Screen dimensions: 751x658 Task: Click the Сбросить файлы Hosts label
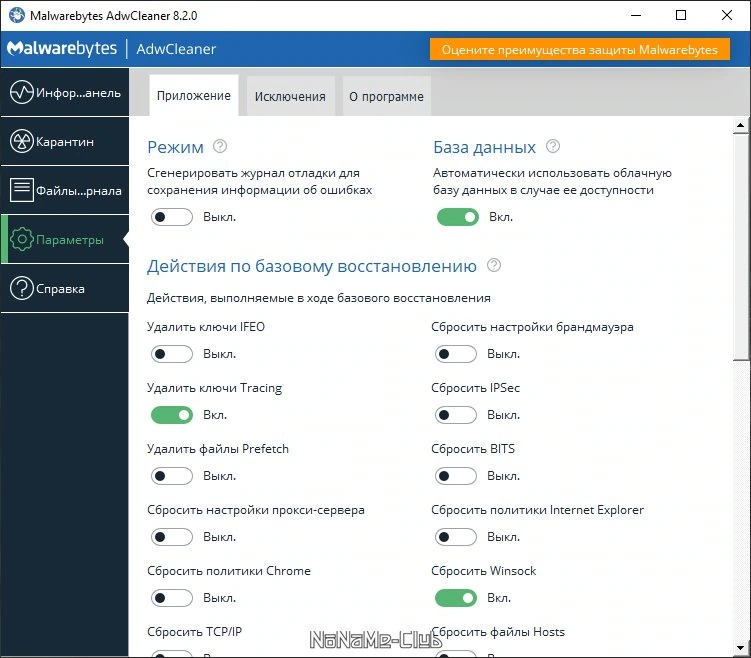pos(498,632)
